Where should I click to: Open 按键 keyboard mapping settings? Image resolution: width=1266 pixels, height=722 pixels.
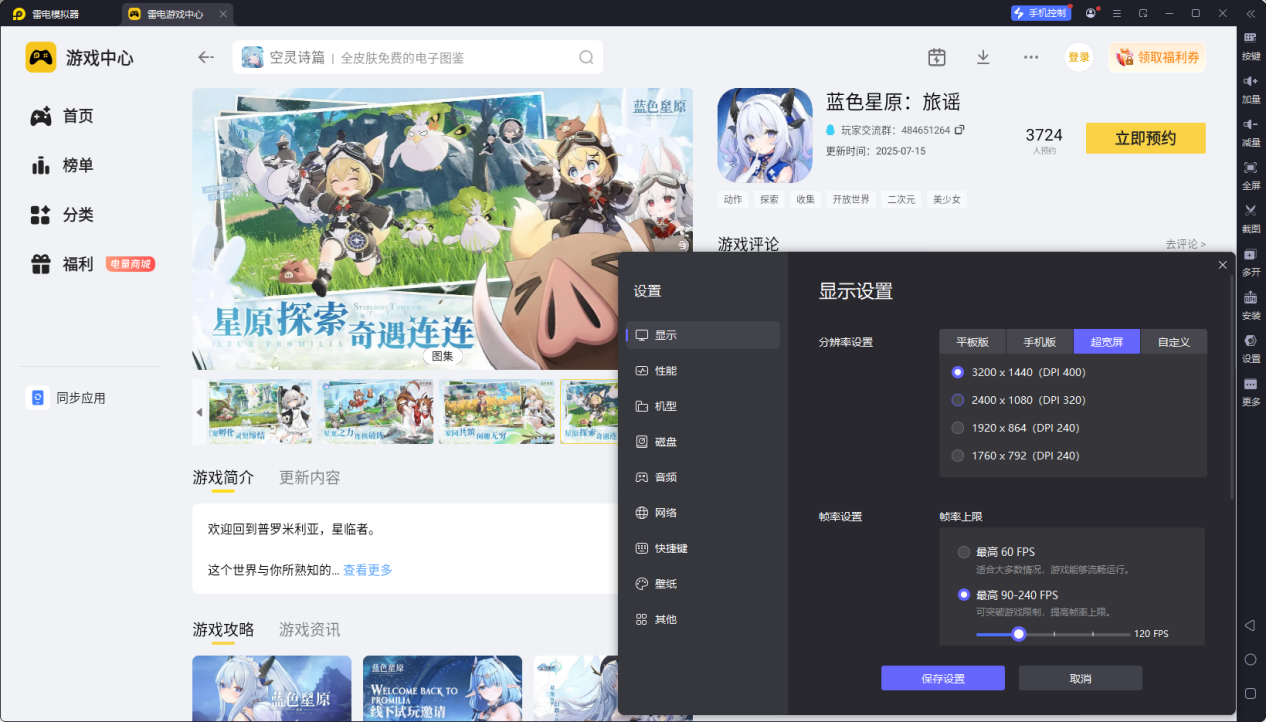[x=1250, y=40]
